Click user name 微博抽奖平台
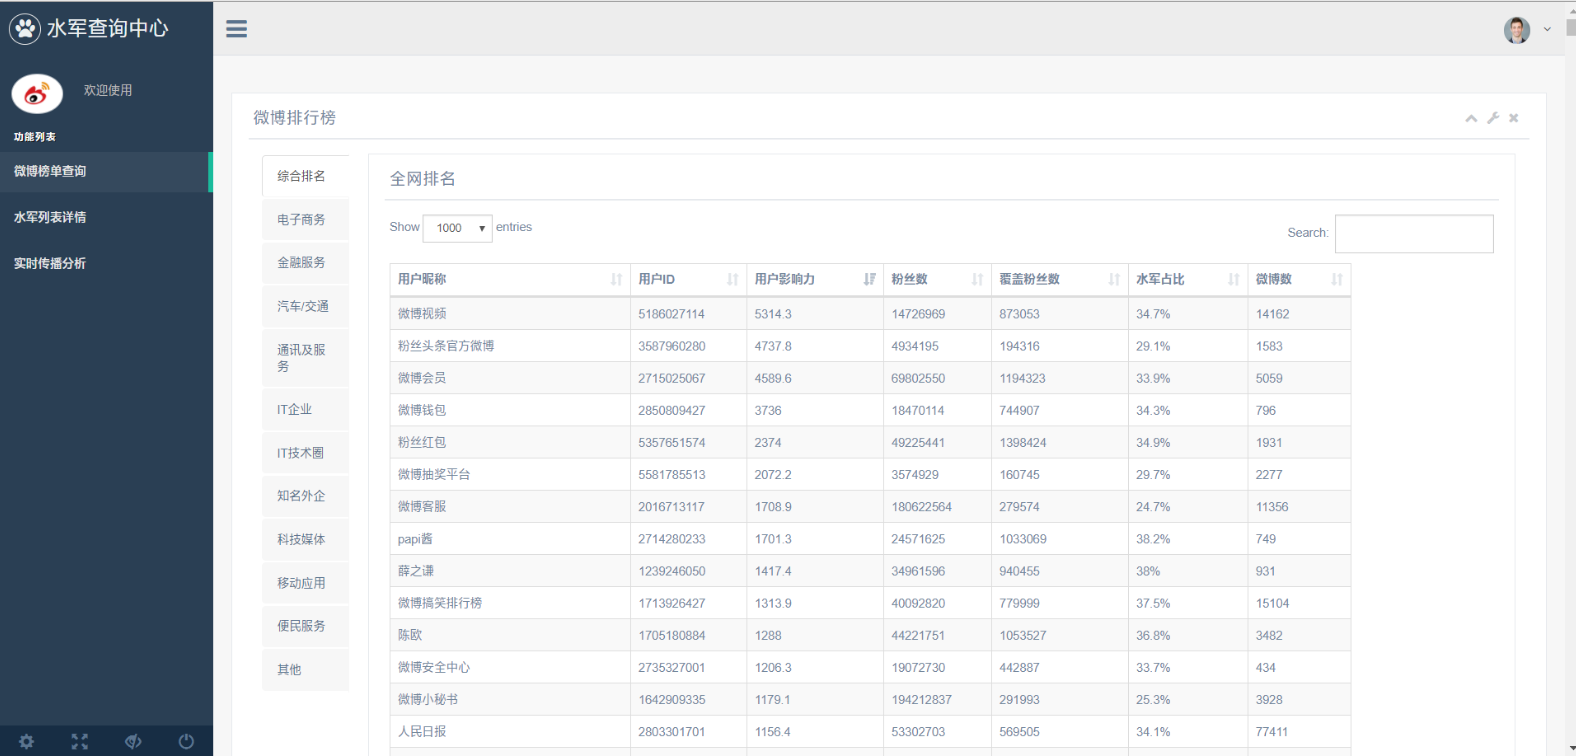This screenshot has width=1576, height=756. (x=434, y=474)
